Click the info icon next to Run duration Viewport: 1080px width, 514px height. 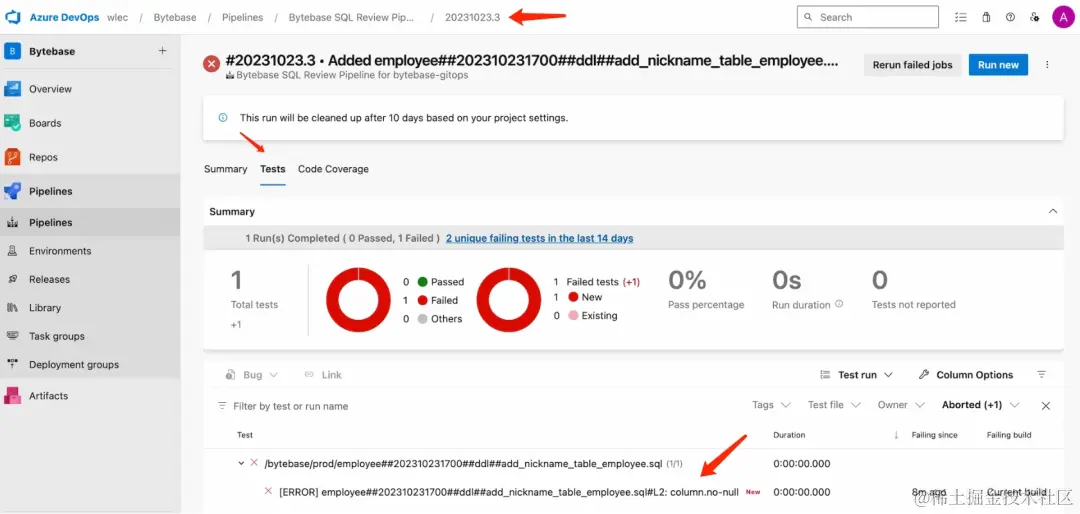(x=839, y=304)
